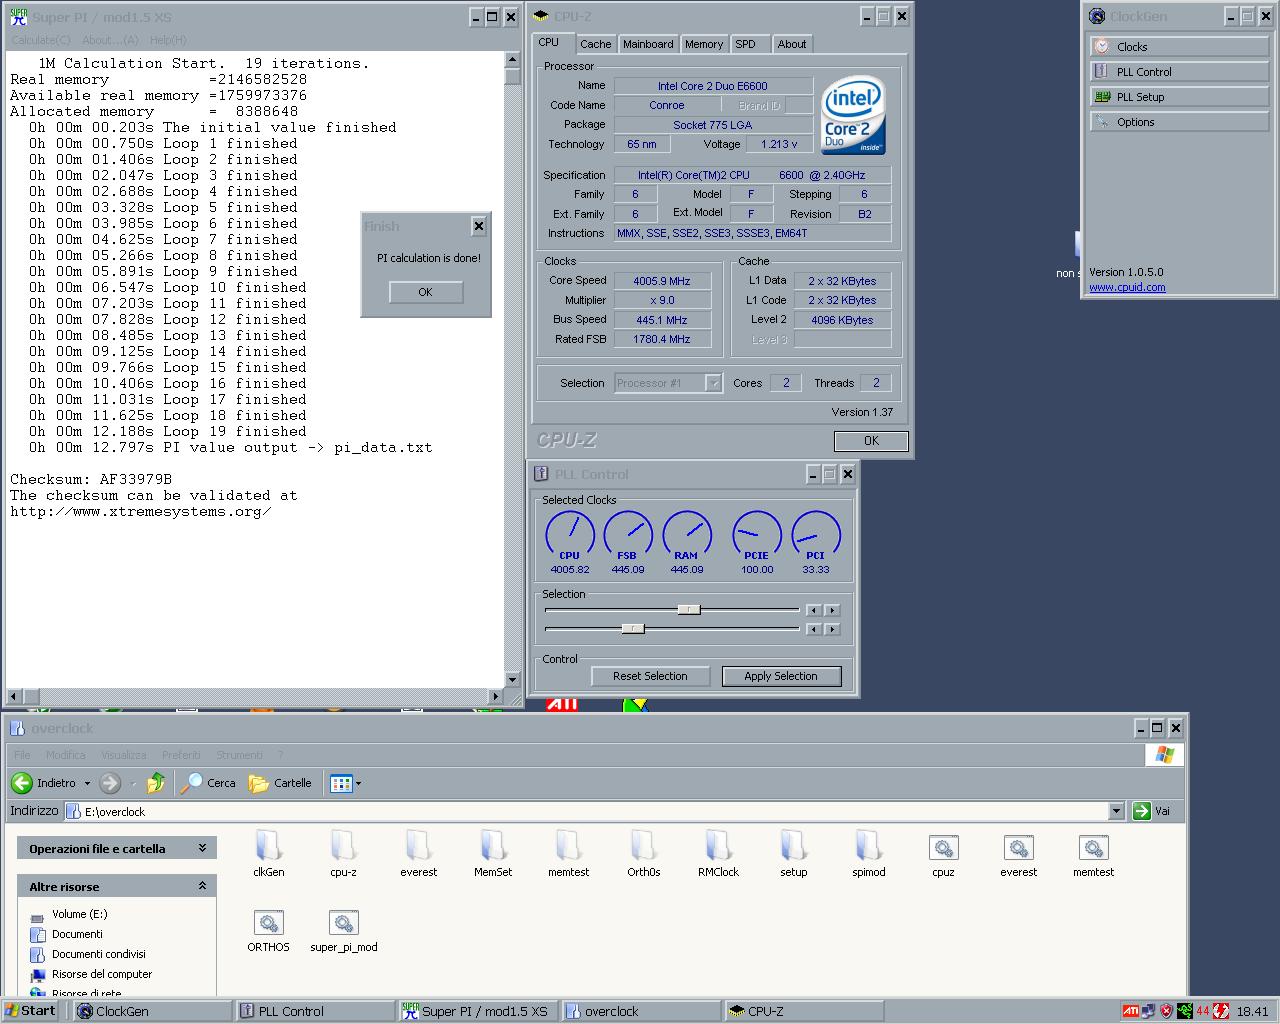Open Volume (E:) in Altre risorse
The image size is (1280, 1024).
pyautogui.click(x=79, y=914)
